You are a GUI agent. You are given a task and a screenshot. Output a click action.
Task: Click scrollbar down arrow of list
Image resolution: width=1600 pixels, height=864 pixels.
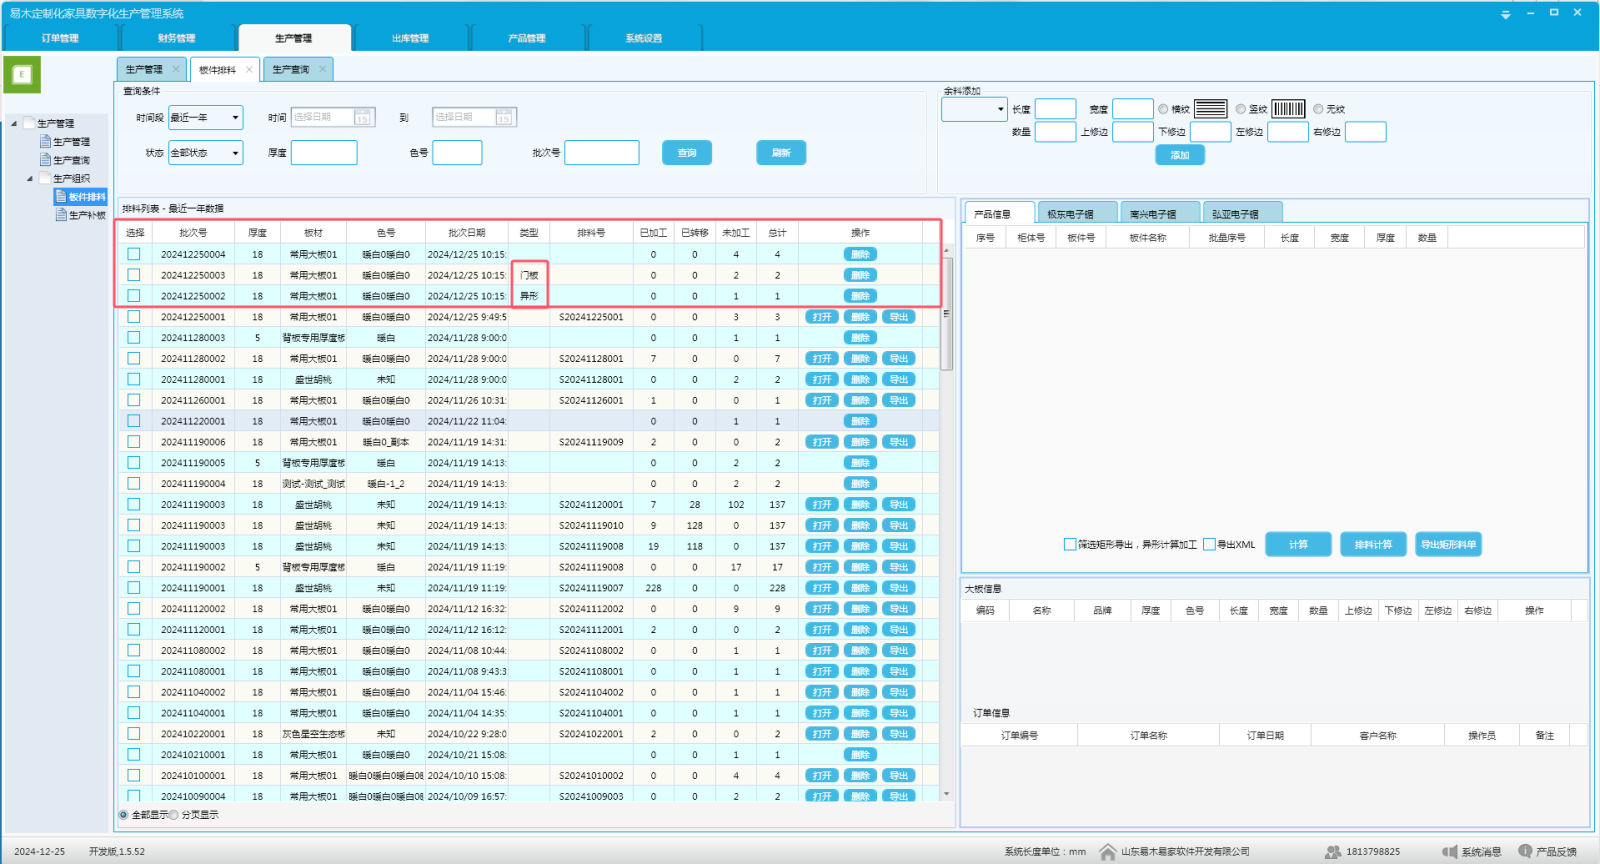point(946,794)
